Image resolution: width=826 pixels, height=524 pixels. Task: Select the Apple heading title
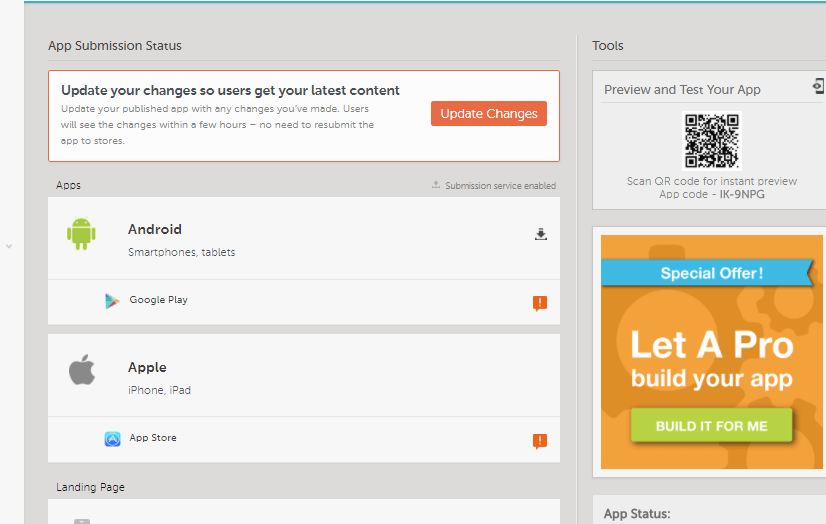click(147, 367)
